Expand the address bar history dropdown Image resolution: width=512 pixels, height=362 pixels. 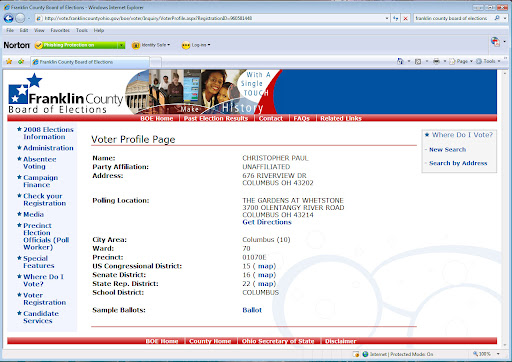387,18
